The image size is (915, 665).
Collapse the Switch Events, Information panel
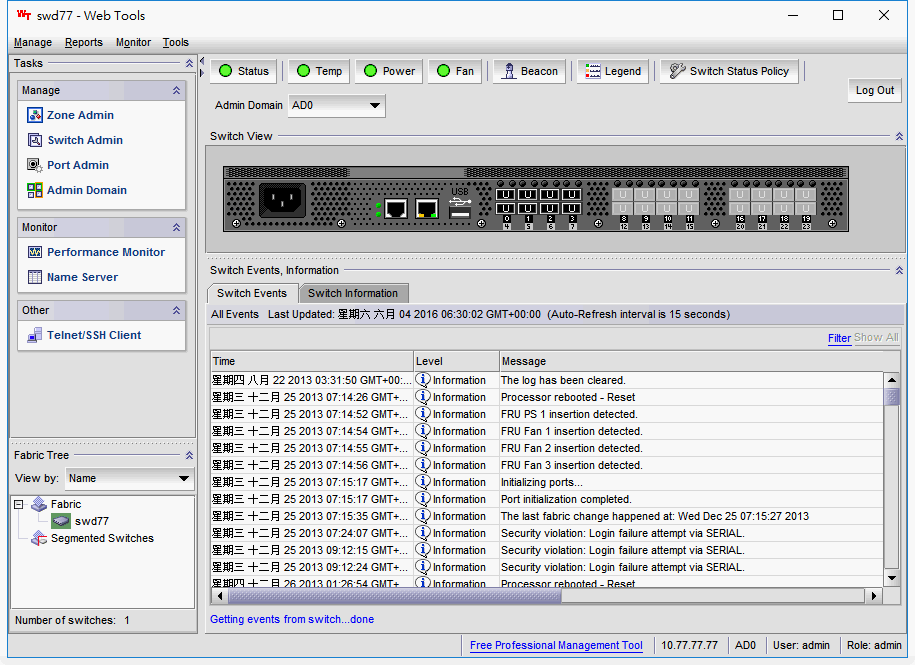[899, 270]
